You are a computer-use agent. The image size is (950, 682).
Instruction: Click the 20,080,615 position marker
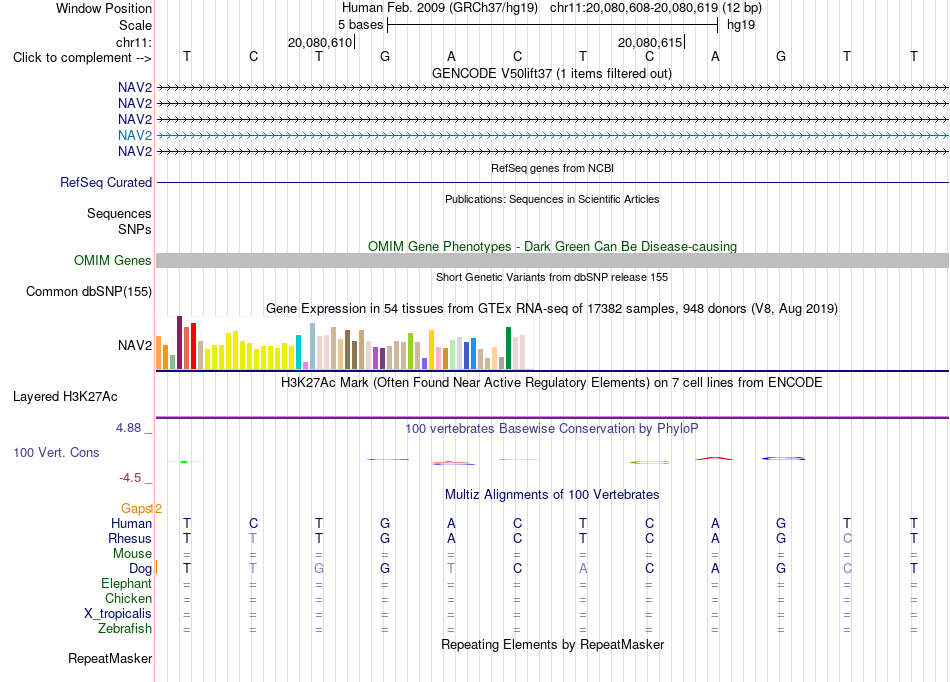pos(650,42)
